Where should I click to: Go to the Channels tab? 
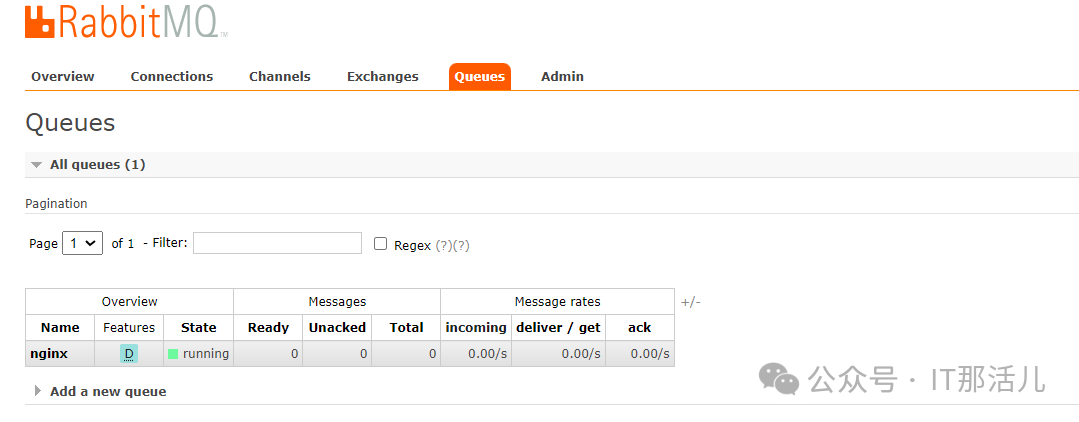[x=280, y=77]
